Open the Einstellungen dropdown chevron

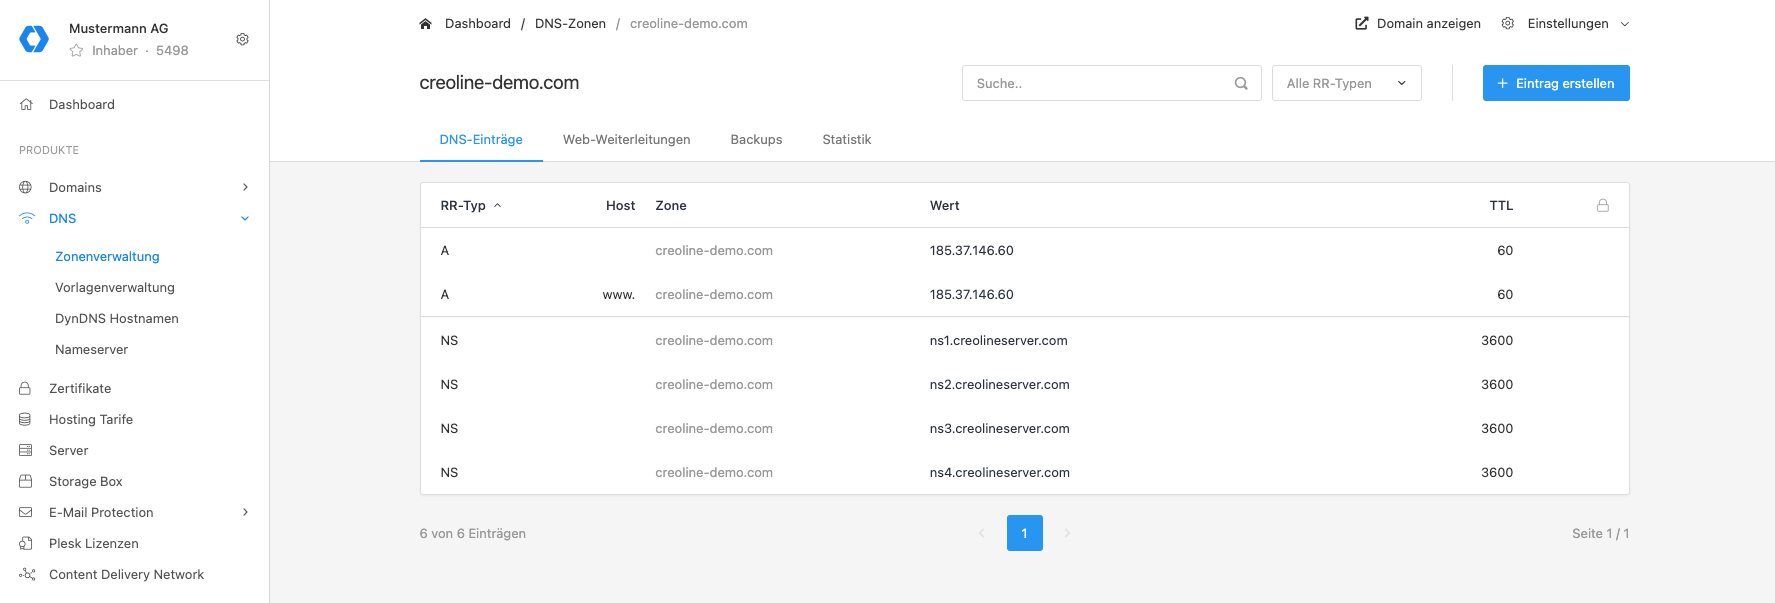[x=1624, y=23]
